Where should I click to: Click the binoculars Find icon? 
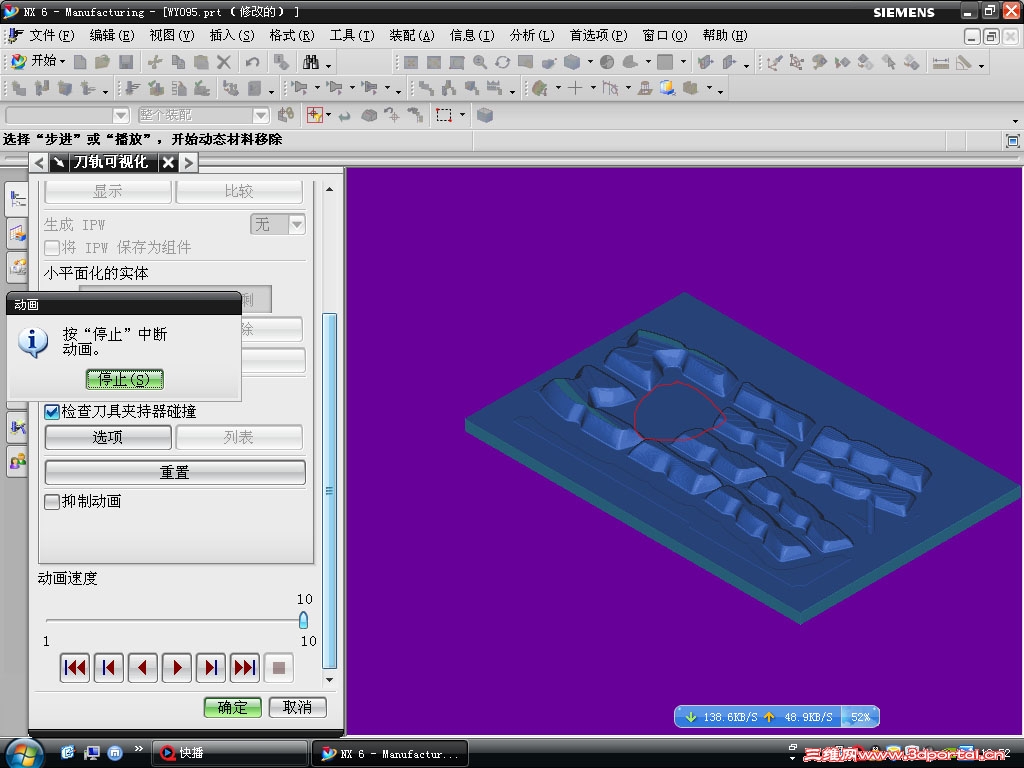[311, 62]
